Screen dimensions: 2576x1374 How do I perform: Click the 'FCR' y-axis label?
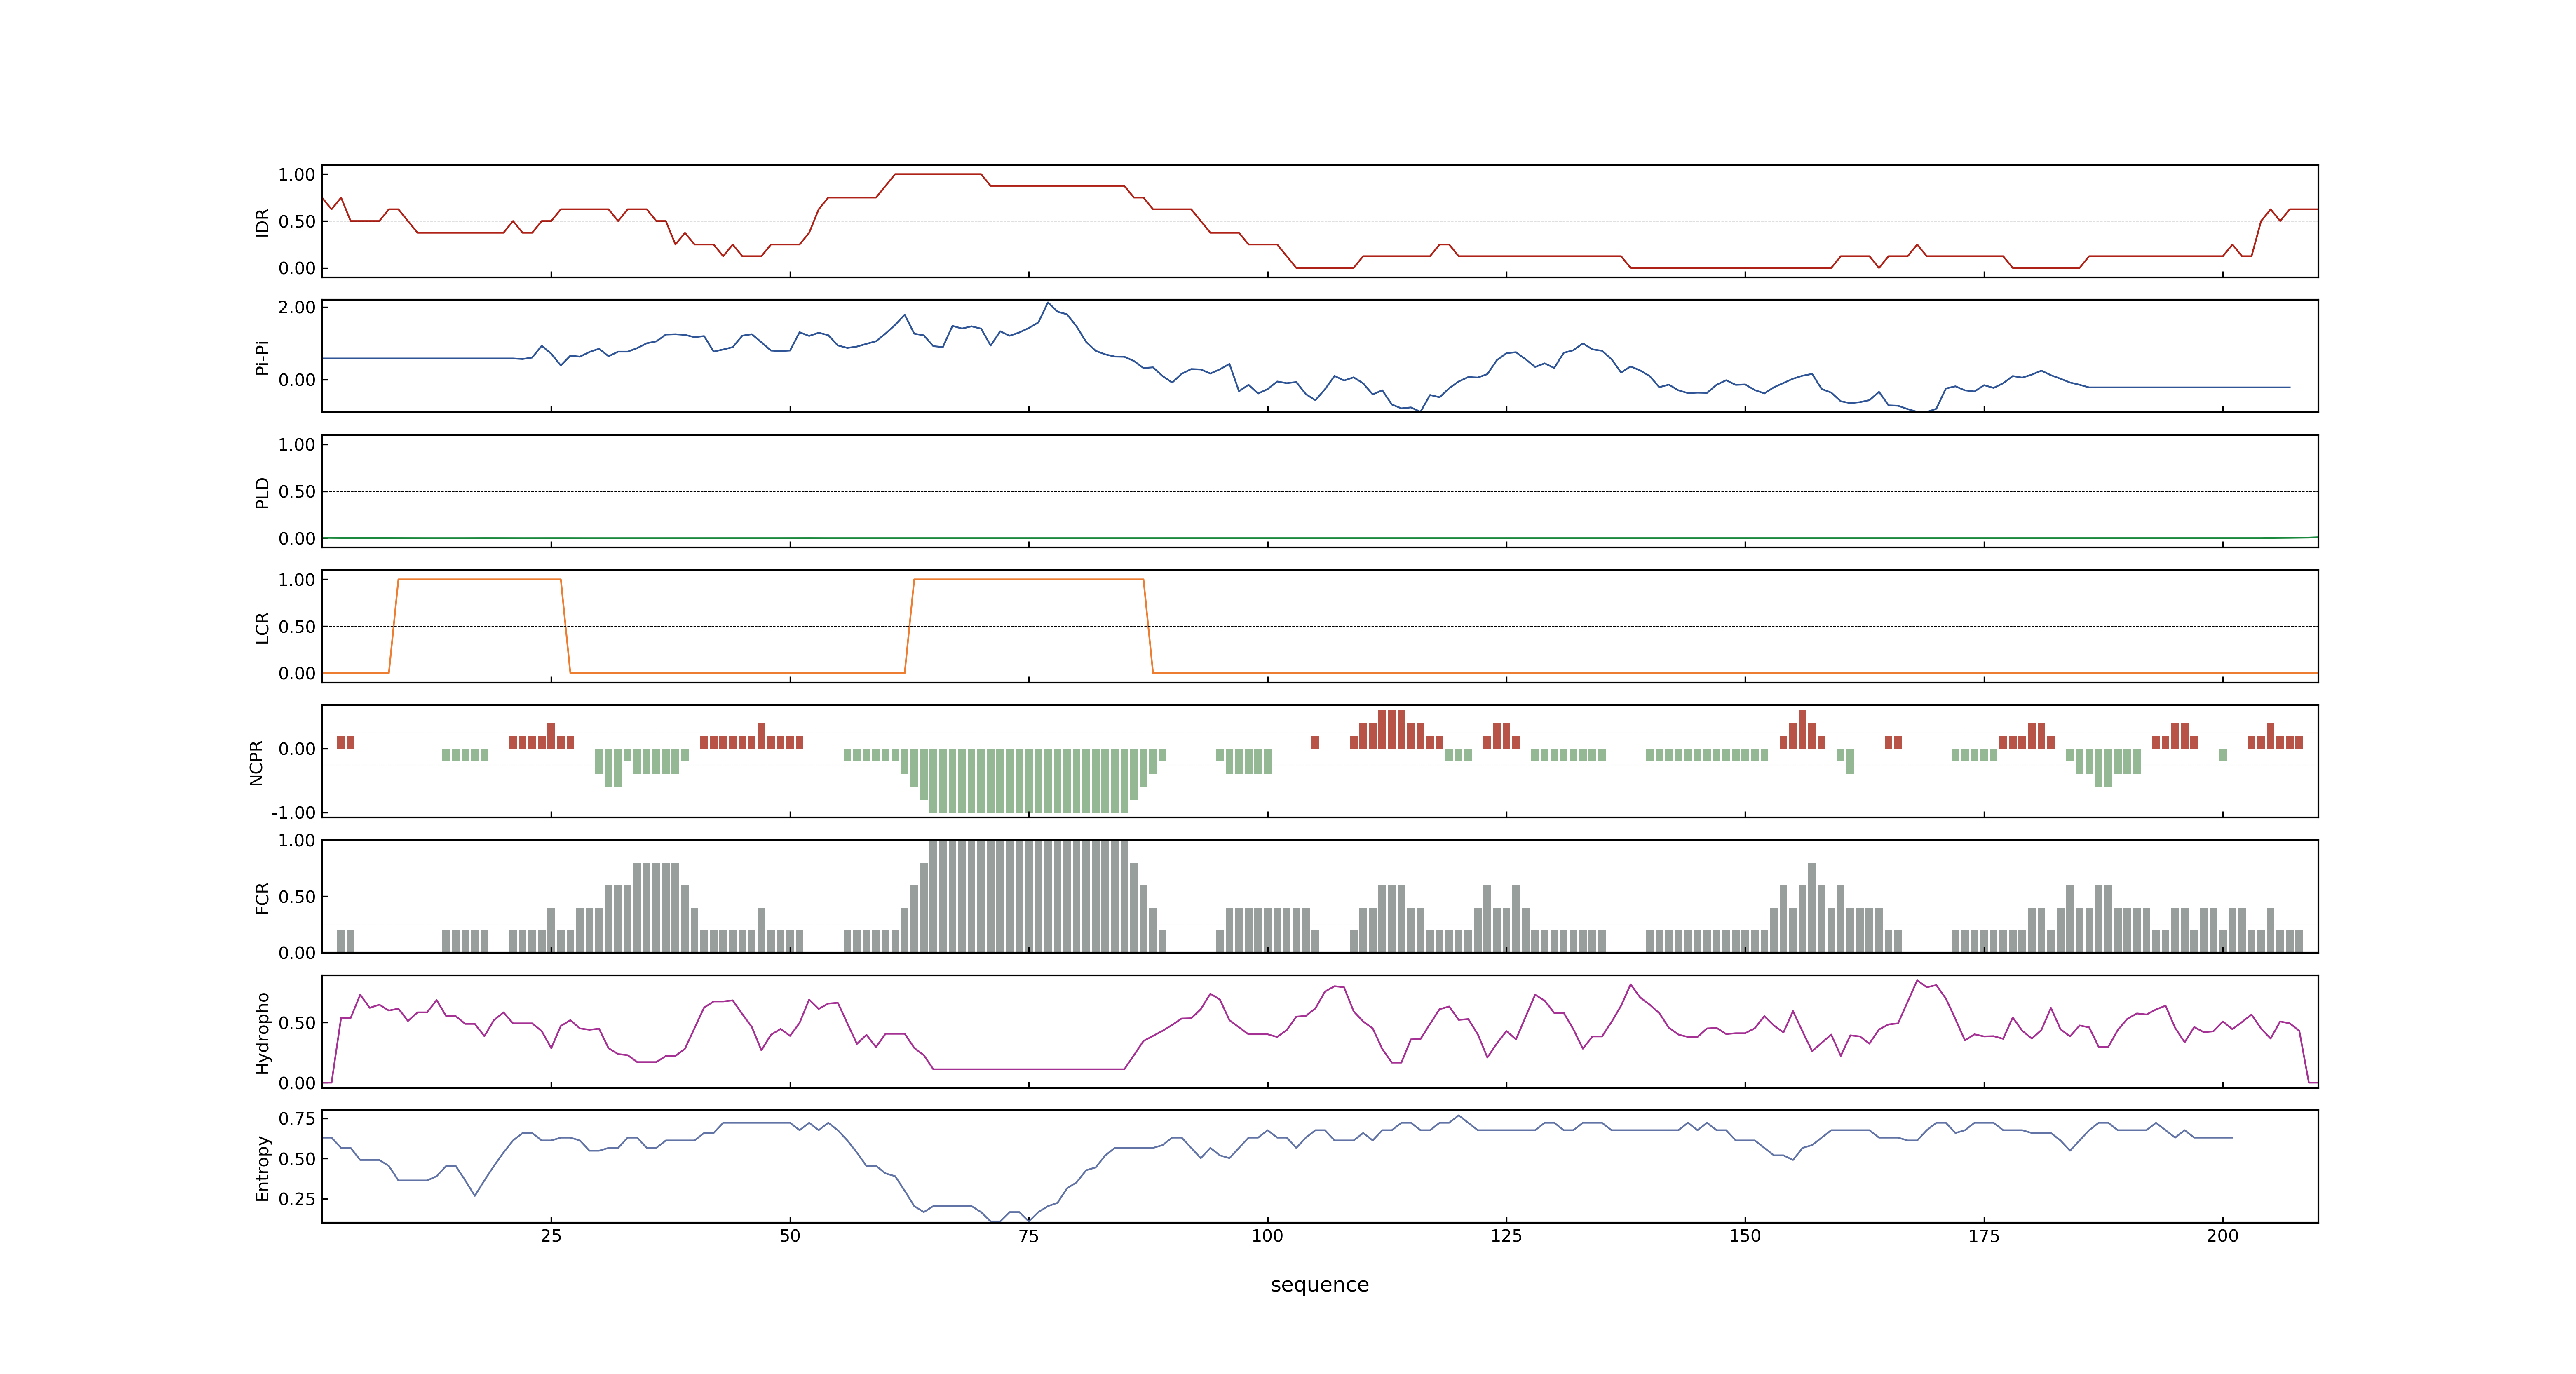click(x=263, y=897)
